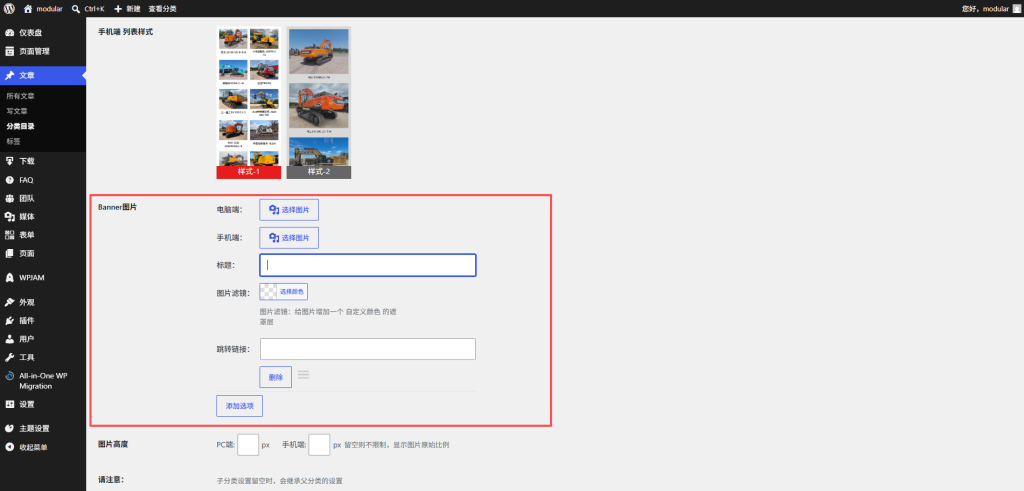Click the All-in-One WP Migration icon
This screenshot has width=1024, height=491.
pyautogui.click(x=9, y=376)
